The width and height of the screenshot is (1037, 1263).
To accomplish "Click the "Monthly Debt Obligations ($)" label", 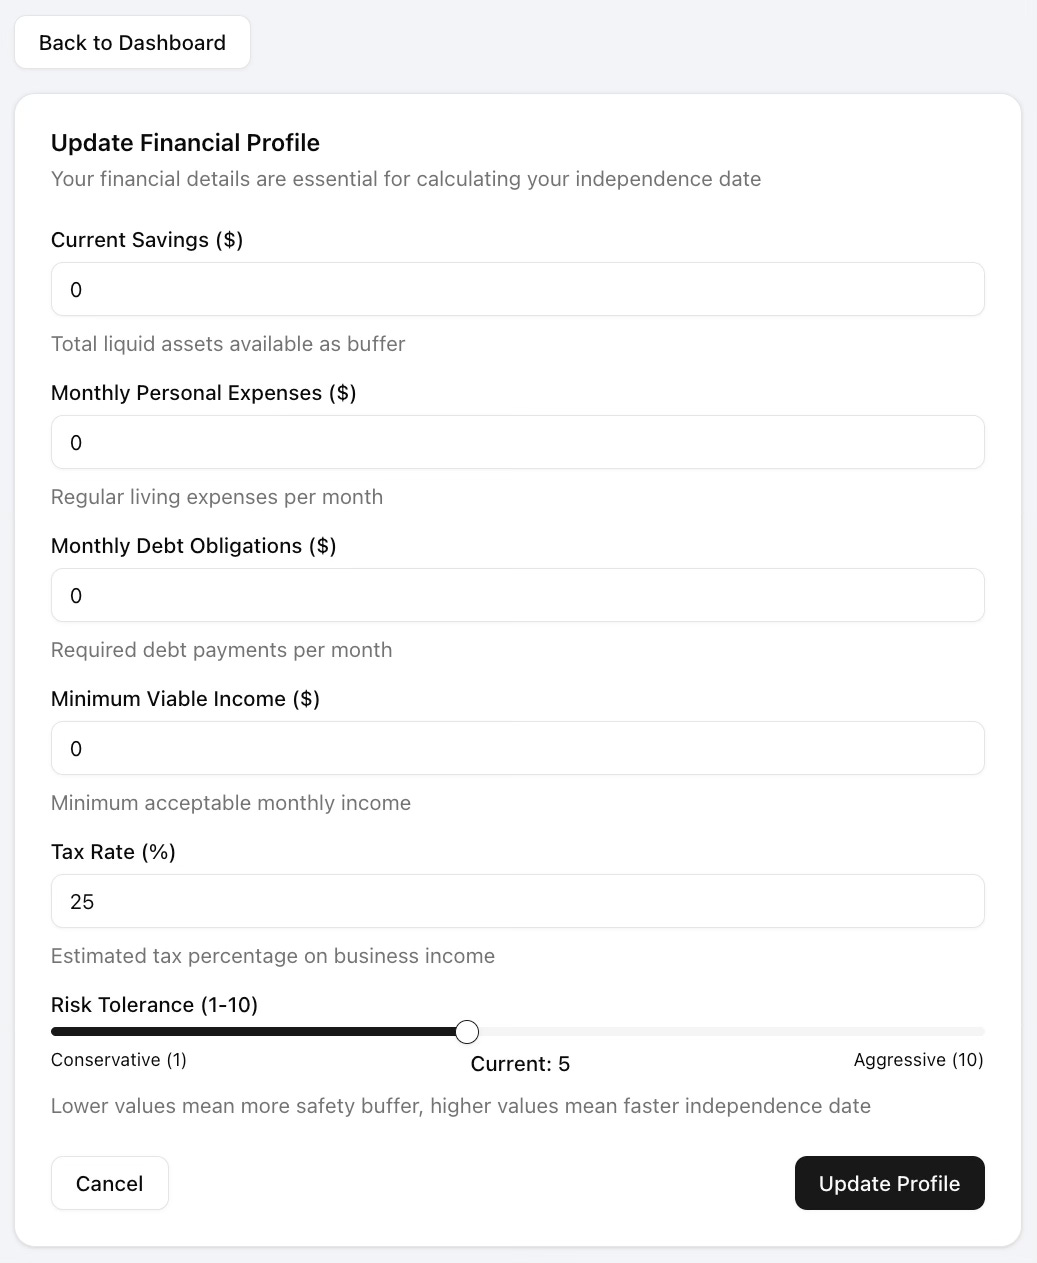I will tap(194, 546).
